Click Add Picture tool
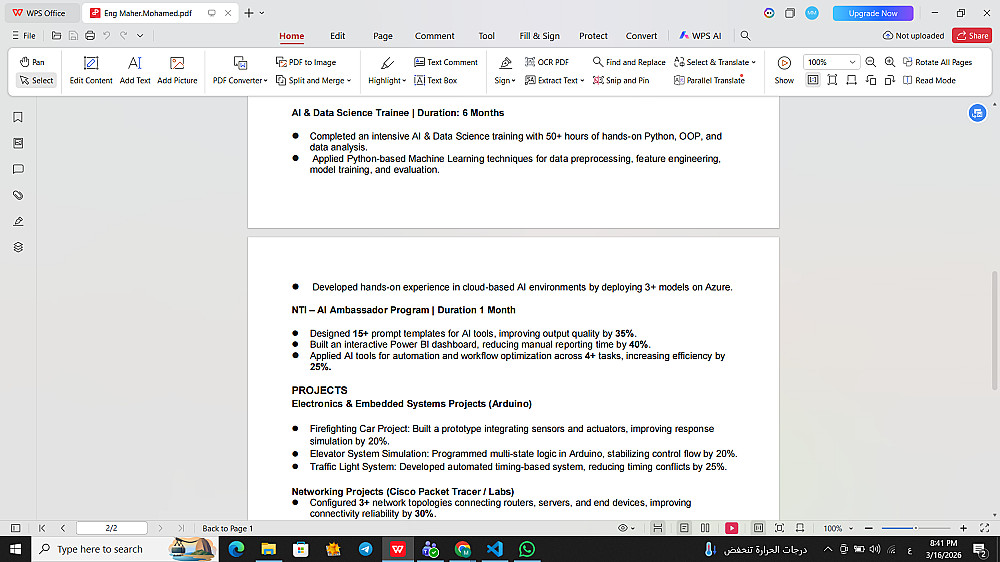 pyautogui.click(x=177, y=70)
